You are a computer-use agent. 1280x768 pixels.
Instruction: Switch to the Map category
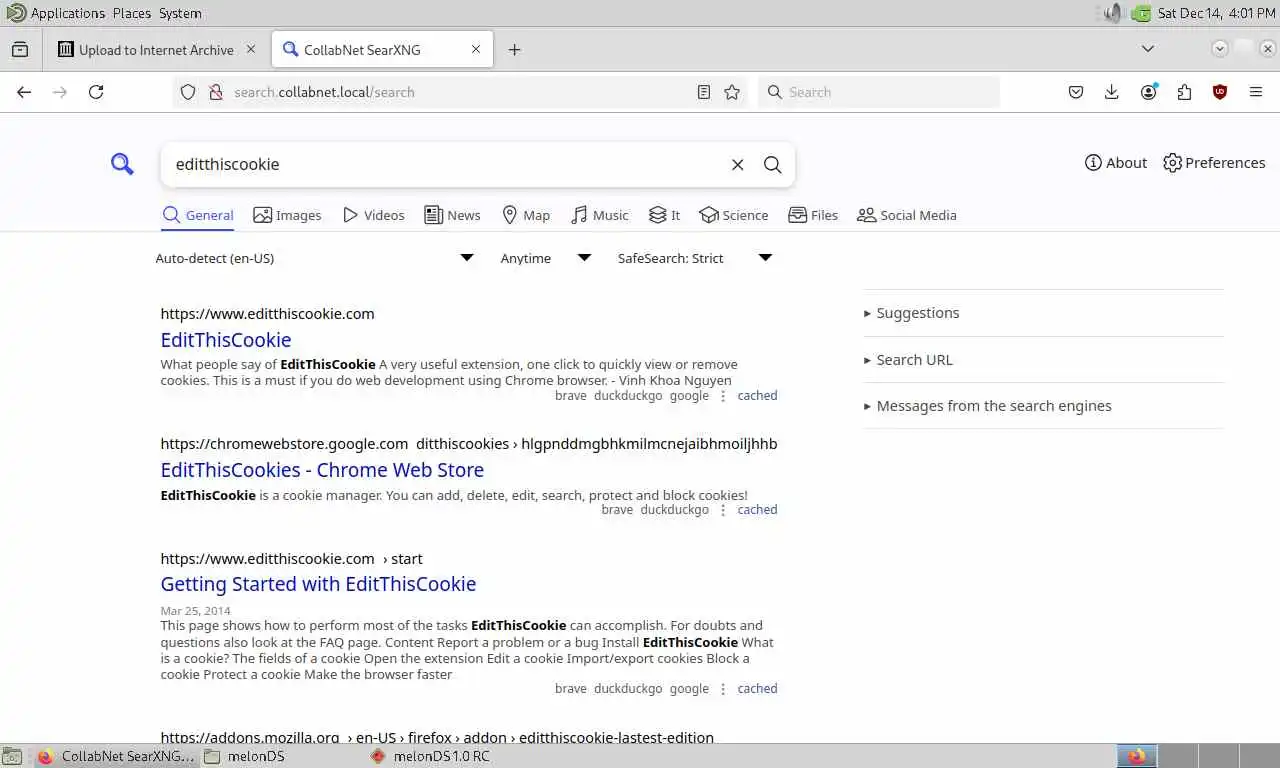click(x=526, y=215)
